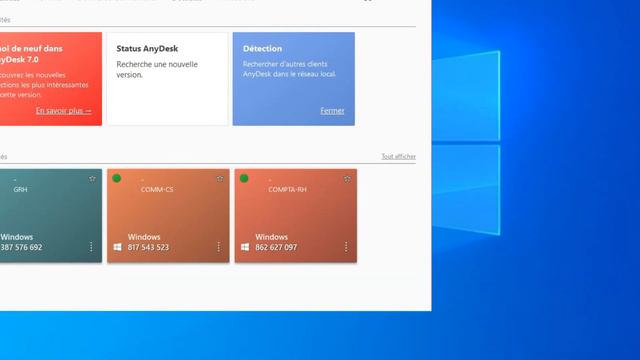Click the address 862 627 097

click(x=276, y=247)
